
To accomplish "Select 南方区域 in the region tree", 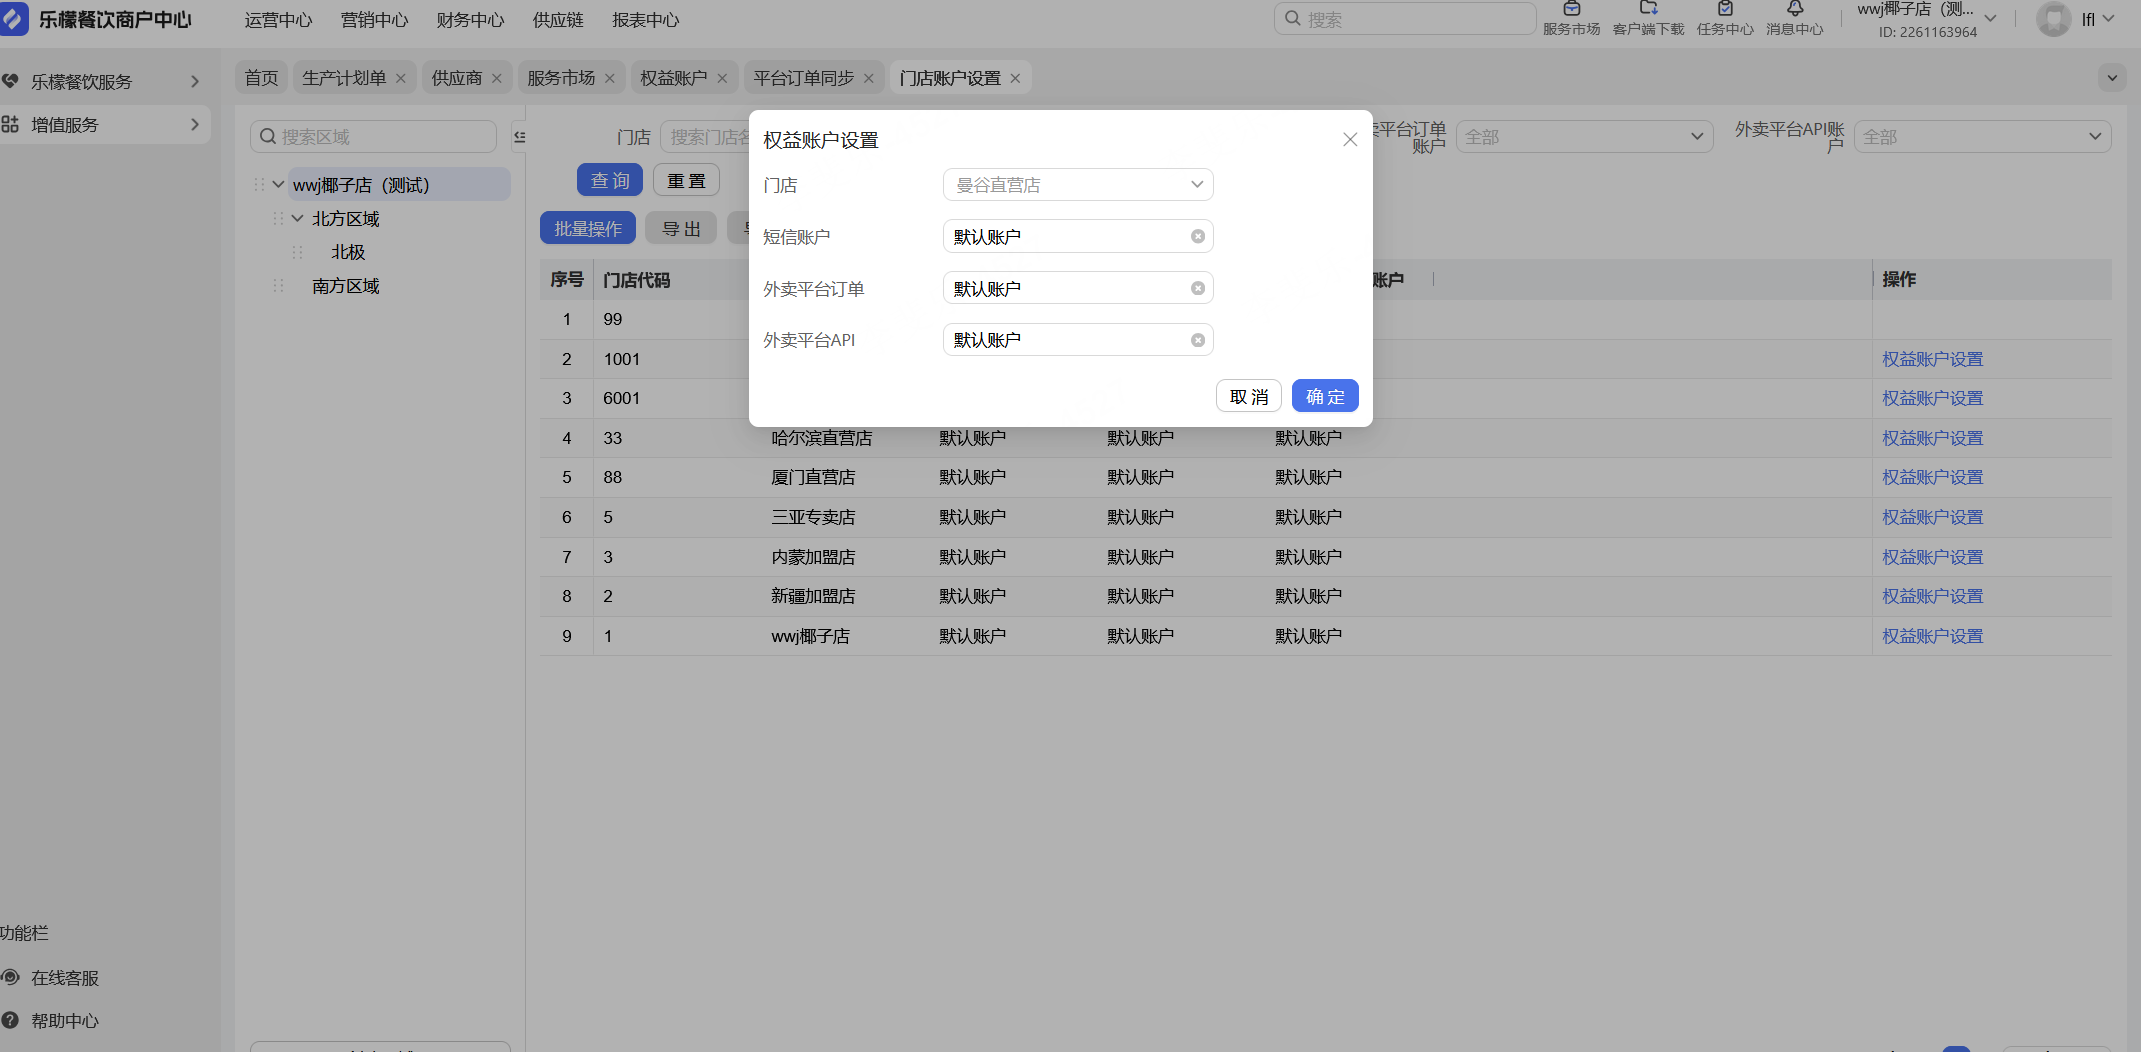I will pyautogui.click(x=346, y=286).
